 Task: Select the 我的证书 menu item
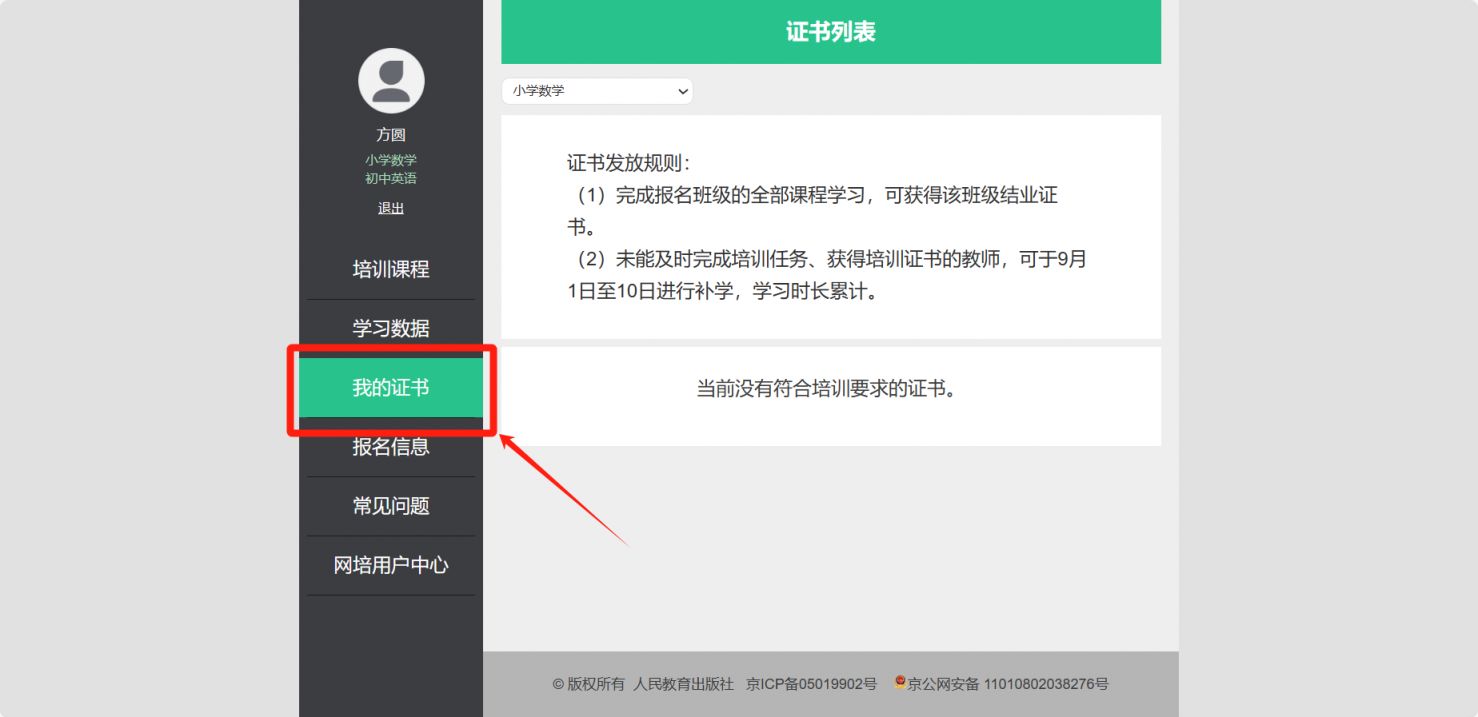click(x=391, y=388)
